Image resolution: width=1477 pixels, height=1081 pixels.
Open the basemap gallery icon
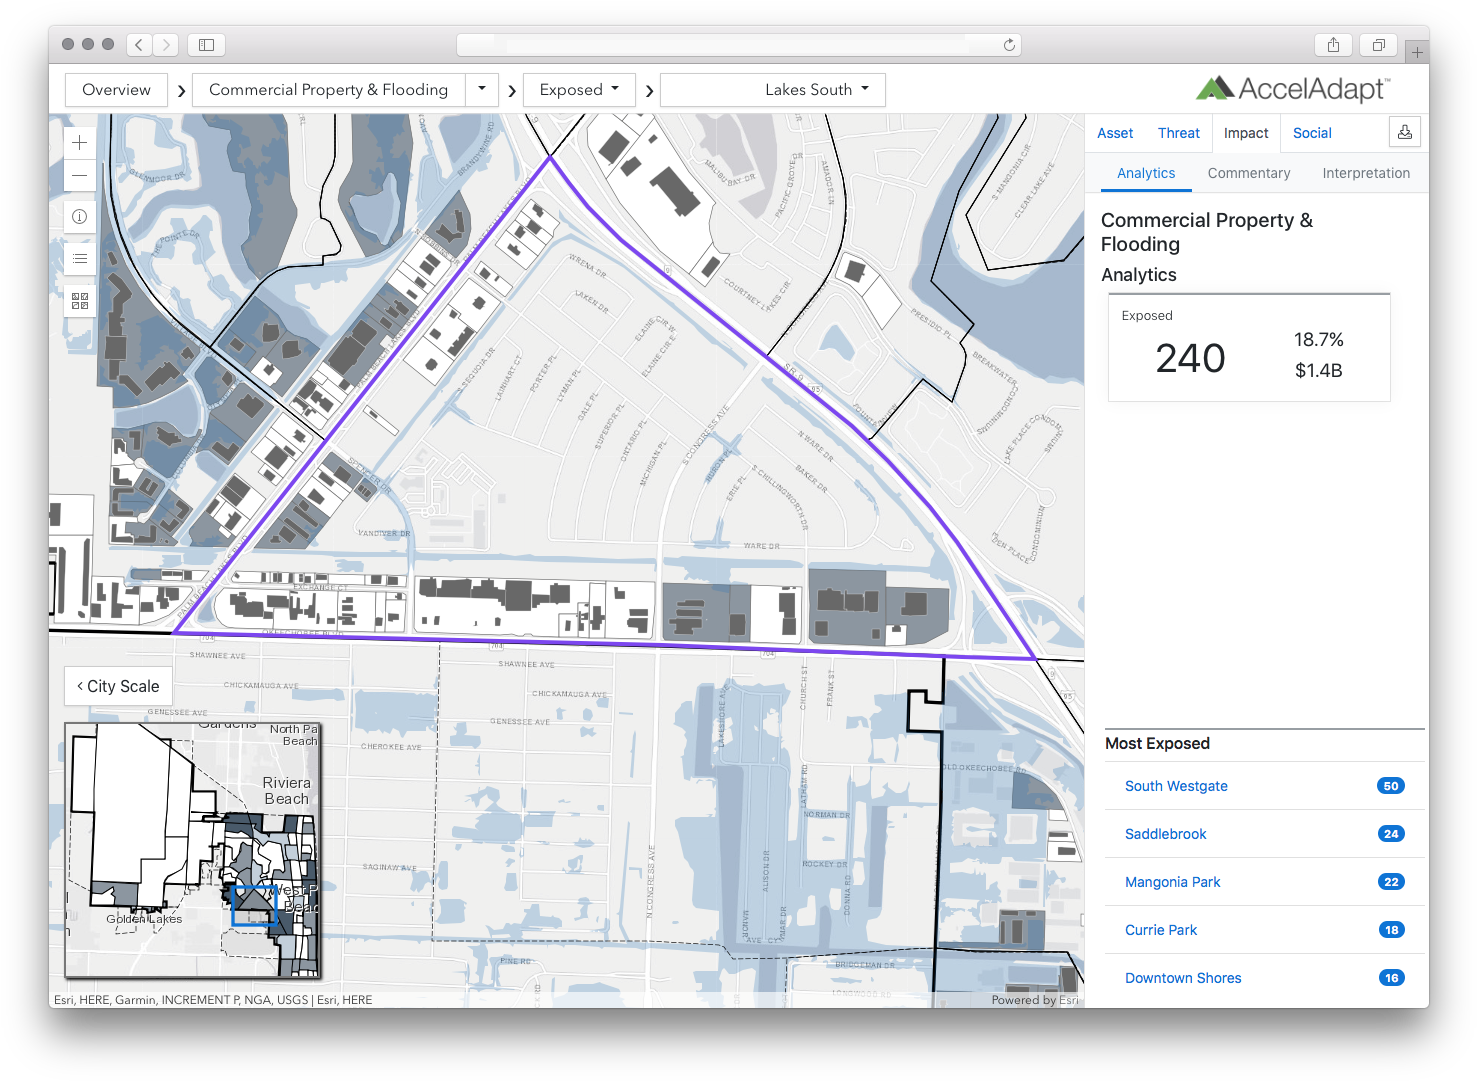point(79,300)
